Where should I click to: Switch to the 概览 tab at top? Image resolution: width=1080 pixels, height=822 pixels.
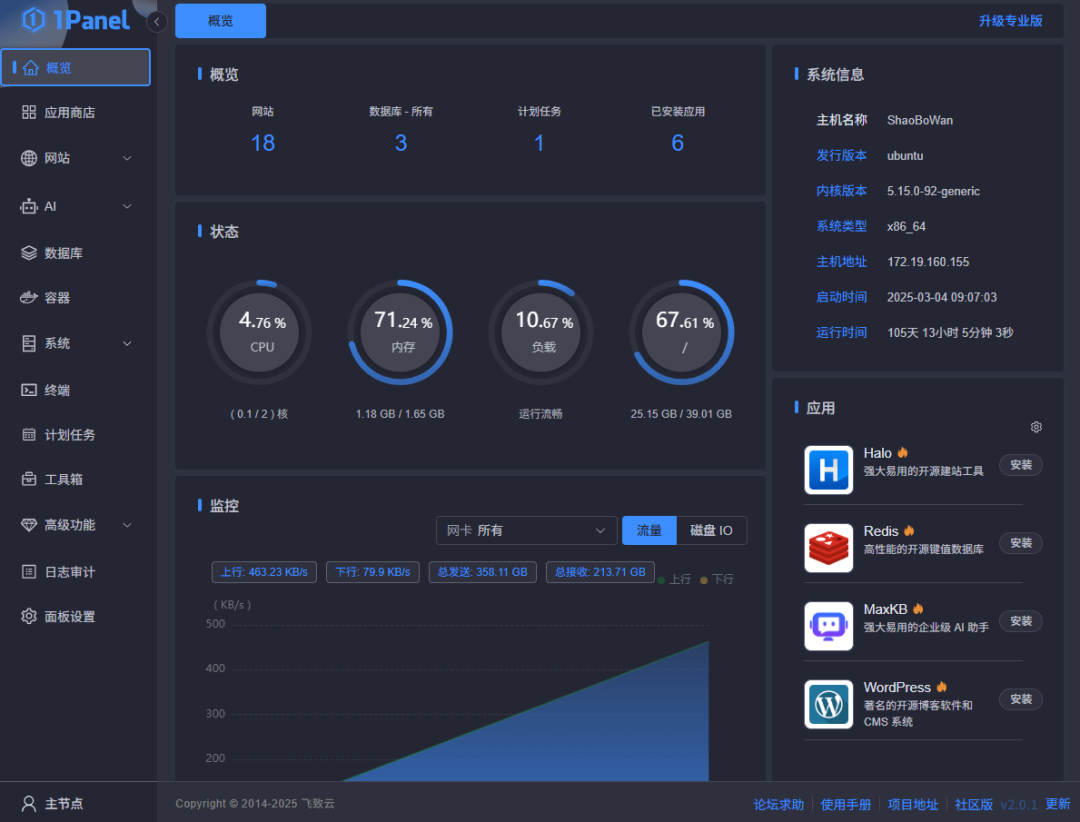pos(220,20)
